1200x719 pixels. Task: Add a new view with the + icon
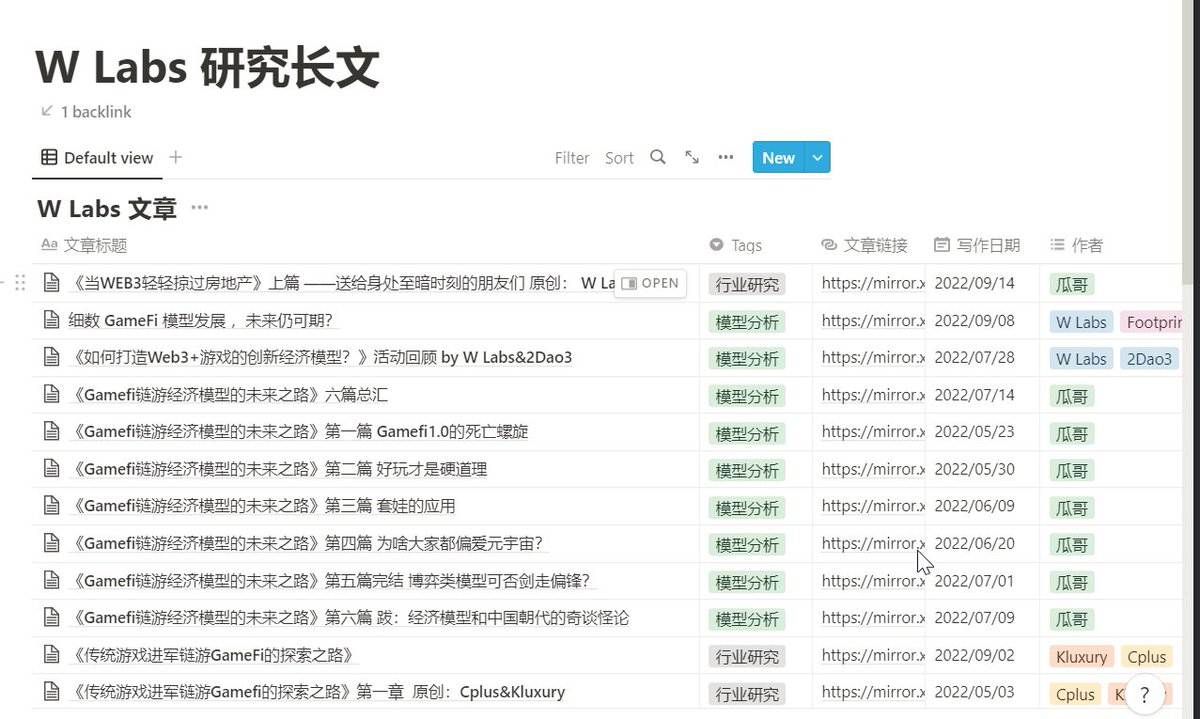(175, 157)
